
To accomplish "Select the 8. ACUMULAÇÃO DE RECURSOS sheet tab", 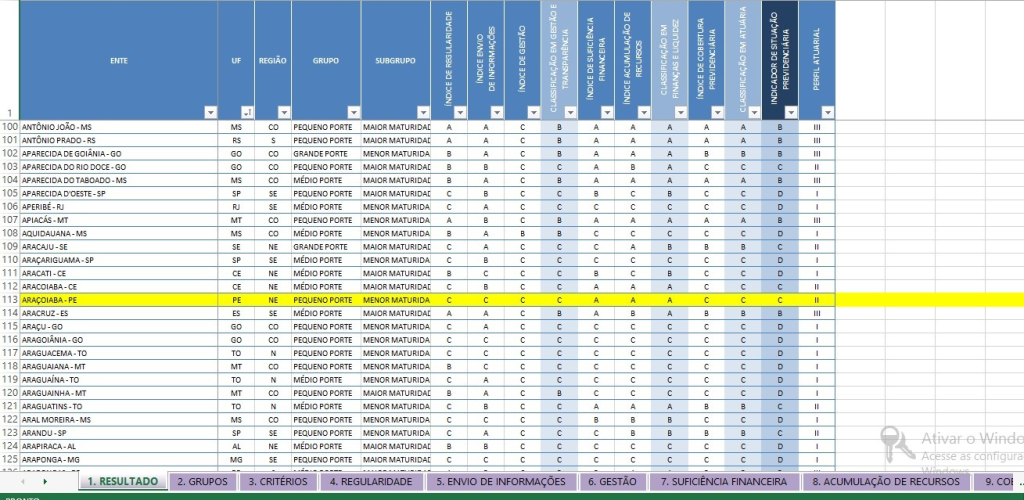I will [x=885, y=482].
